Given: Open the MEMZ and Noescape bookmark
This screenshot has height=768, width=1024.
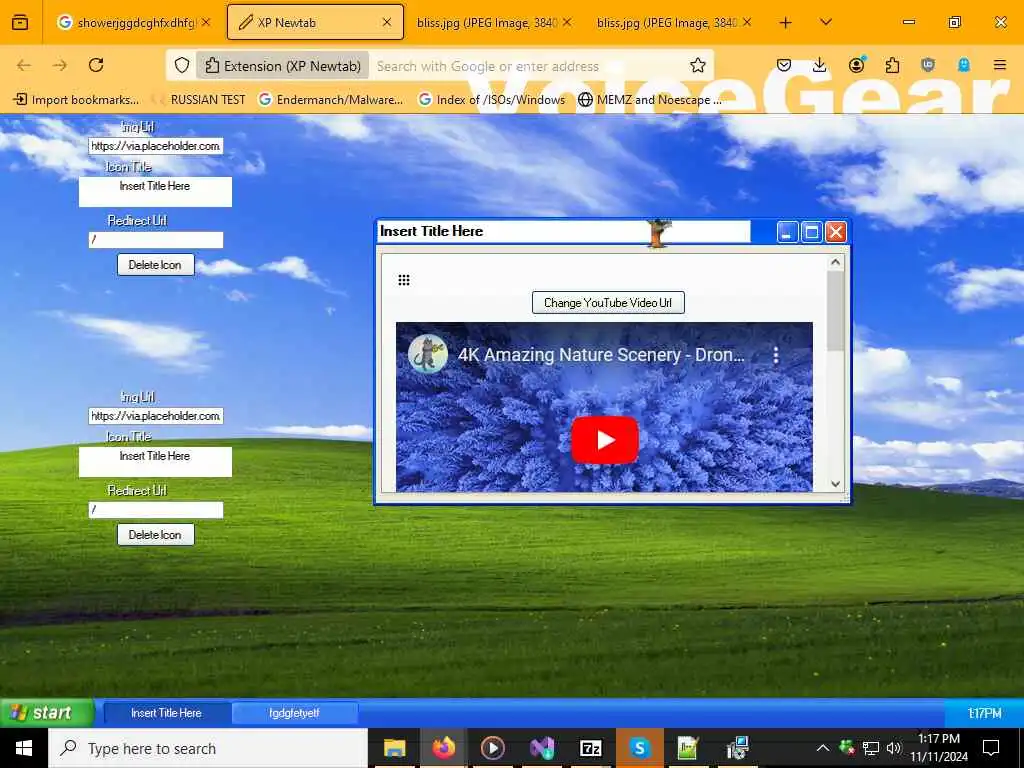Looking at the screenshot, I should (650, 100).
